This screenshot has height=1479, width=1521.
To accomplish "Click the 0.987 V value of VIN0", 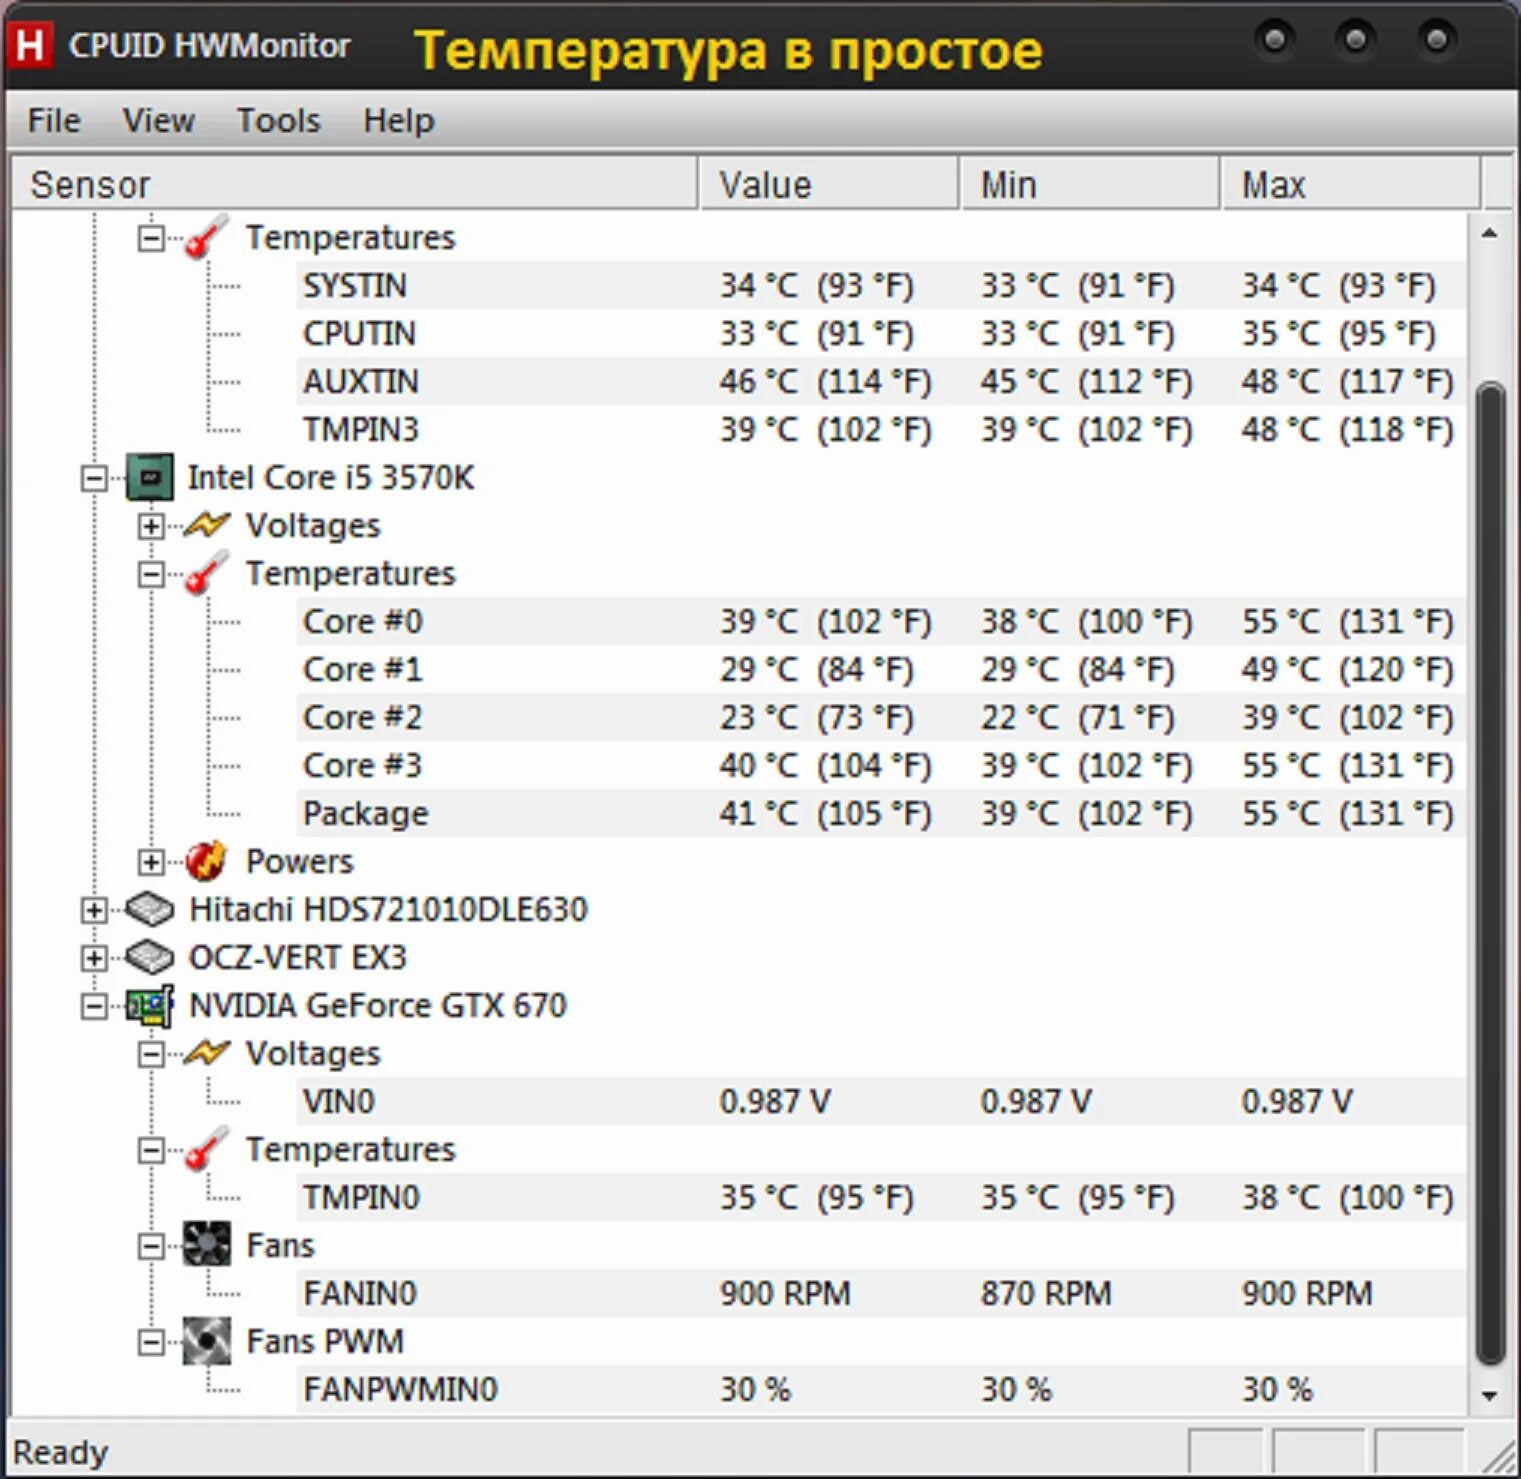I will tap(775, 1101).
